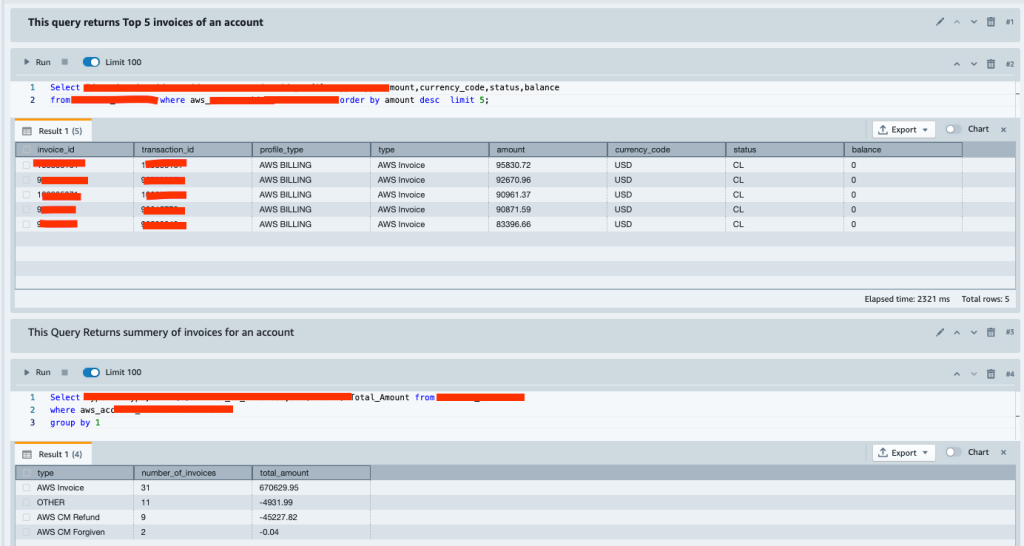Check the row with amount 92670.96
The height and width of the screenshot is (546, 1024).
(26, 180)
